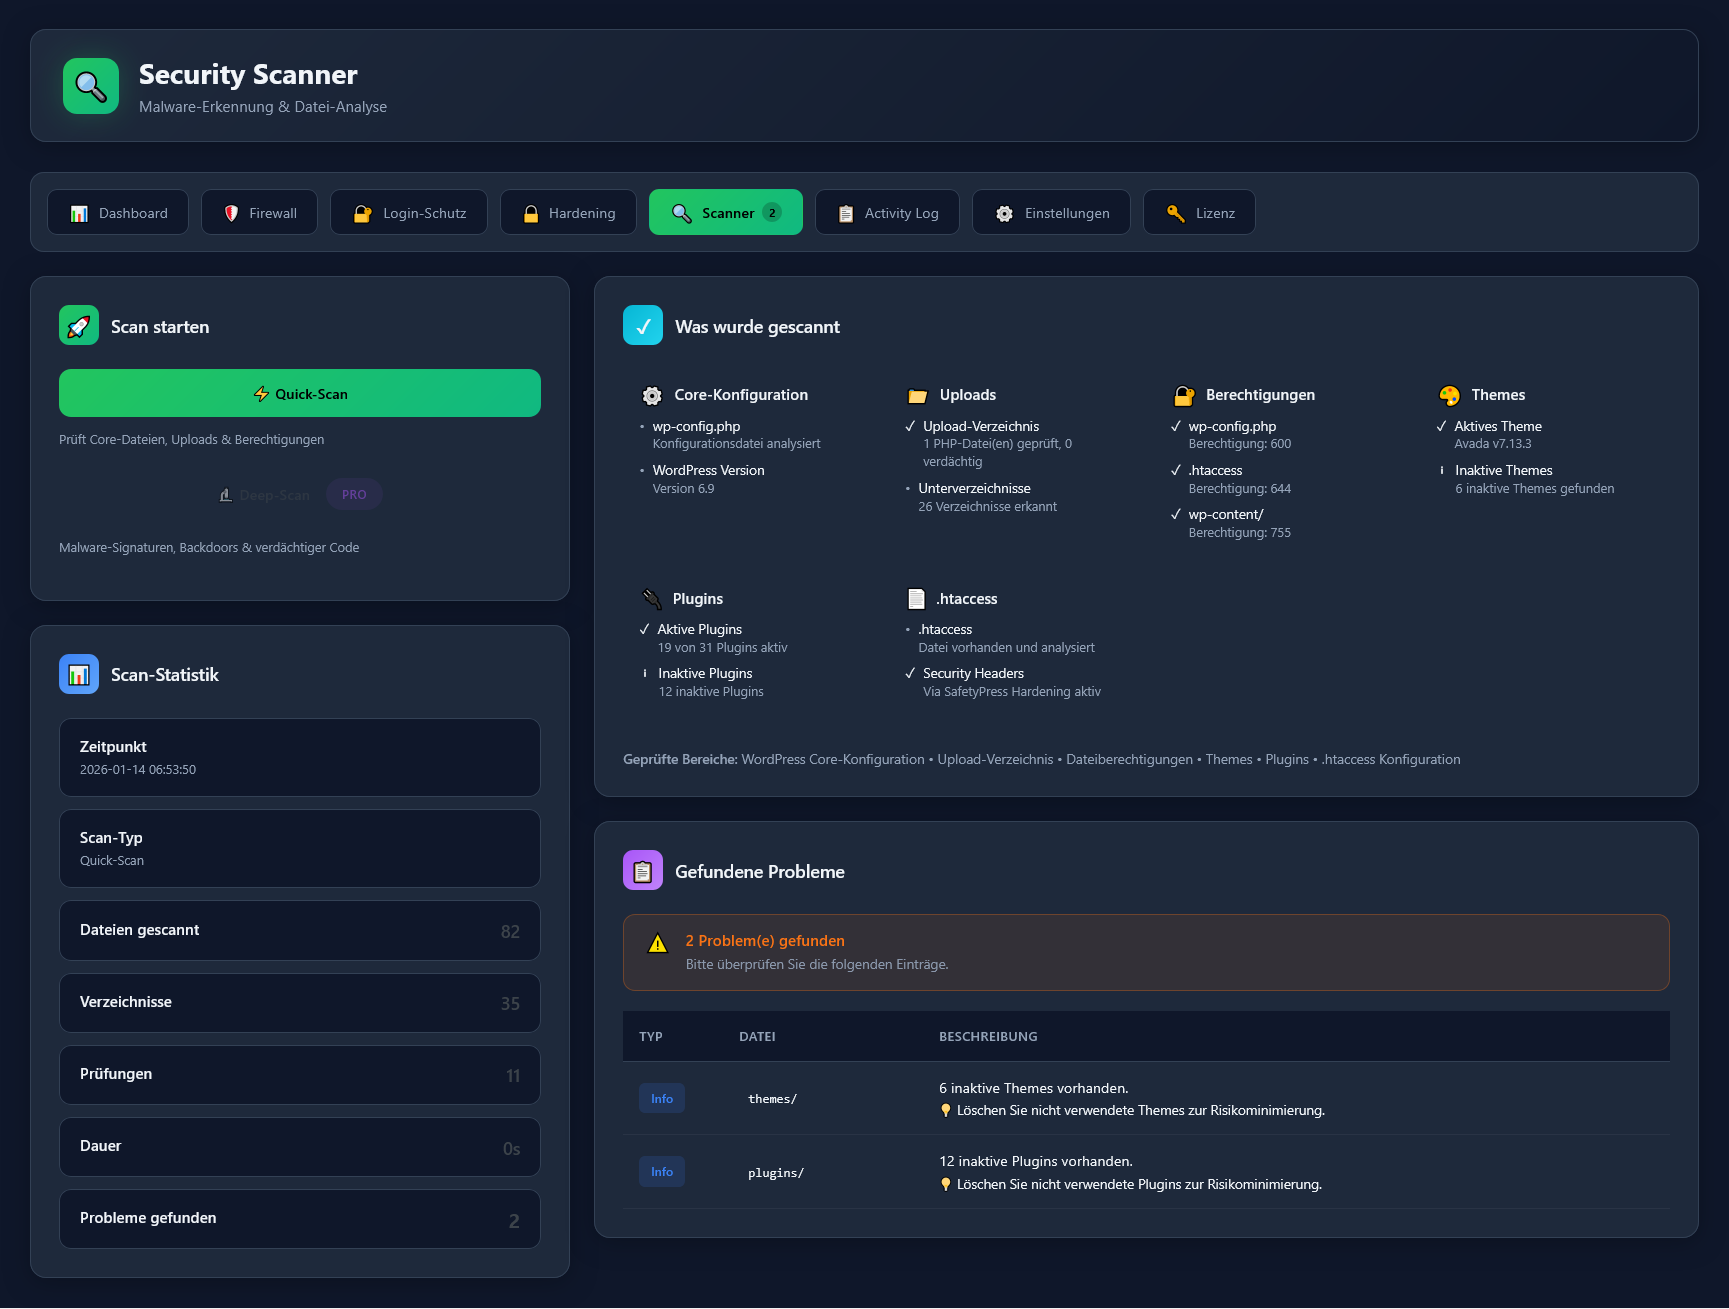This screenshot has width=1729, height=1309.
Task: Click the rocket icon beside Scan starten
Action: point(78,325)
